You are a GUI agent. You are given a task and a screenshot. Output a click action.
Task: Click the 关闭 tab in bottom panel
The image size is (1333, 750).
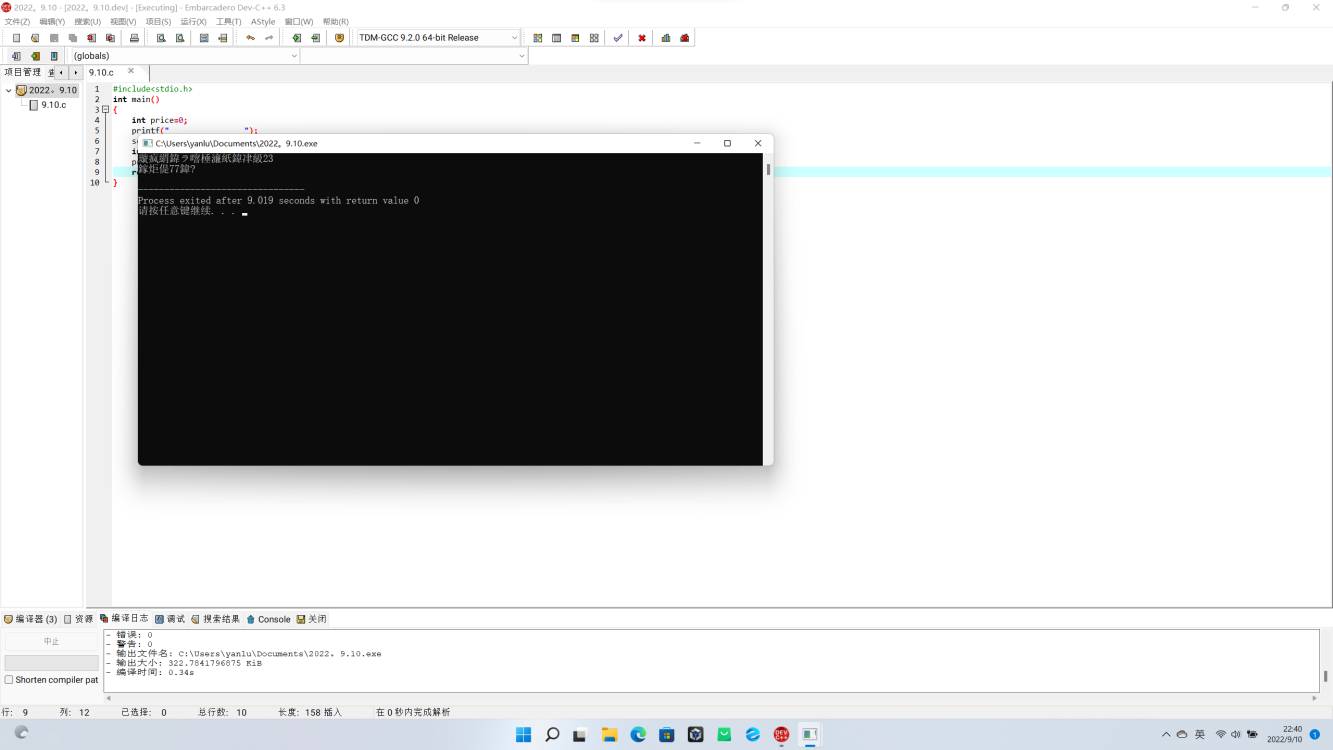coord(311,619)
